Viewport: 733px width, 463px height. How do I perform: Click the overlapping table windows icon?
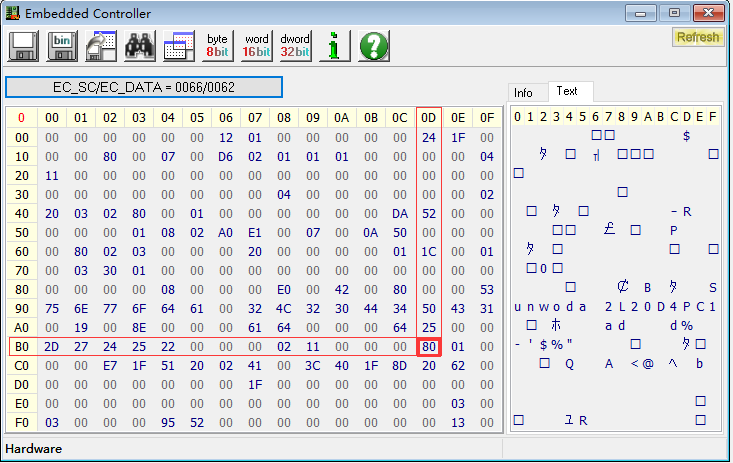click(x=178, y=45)
